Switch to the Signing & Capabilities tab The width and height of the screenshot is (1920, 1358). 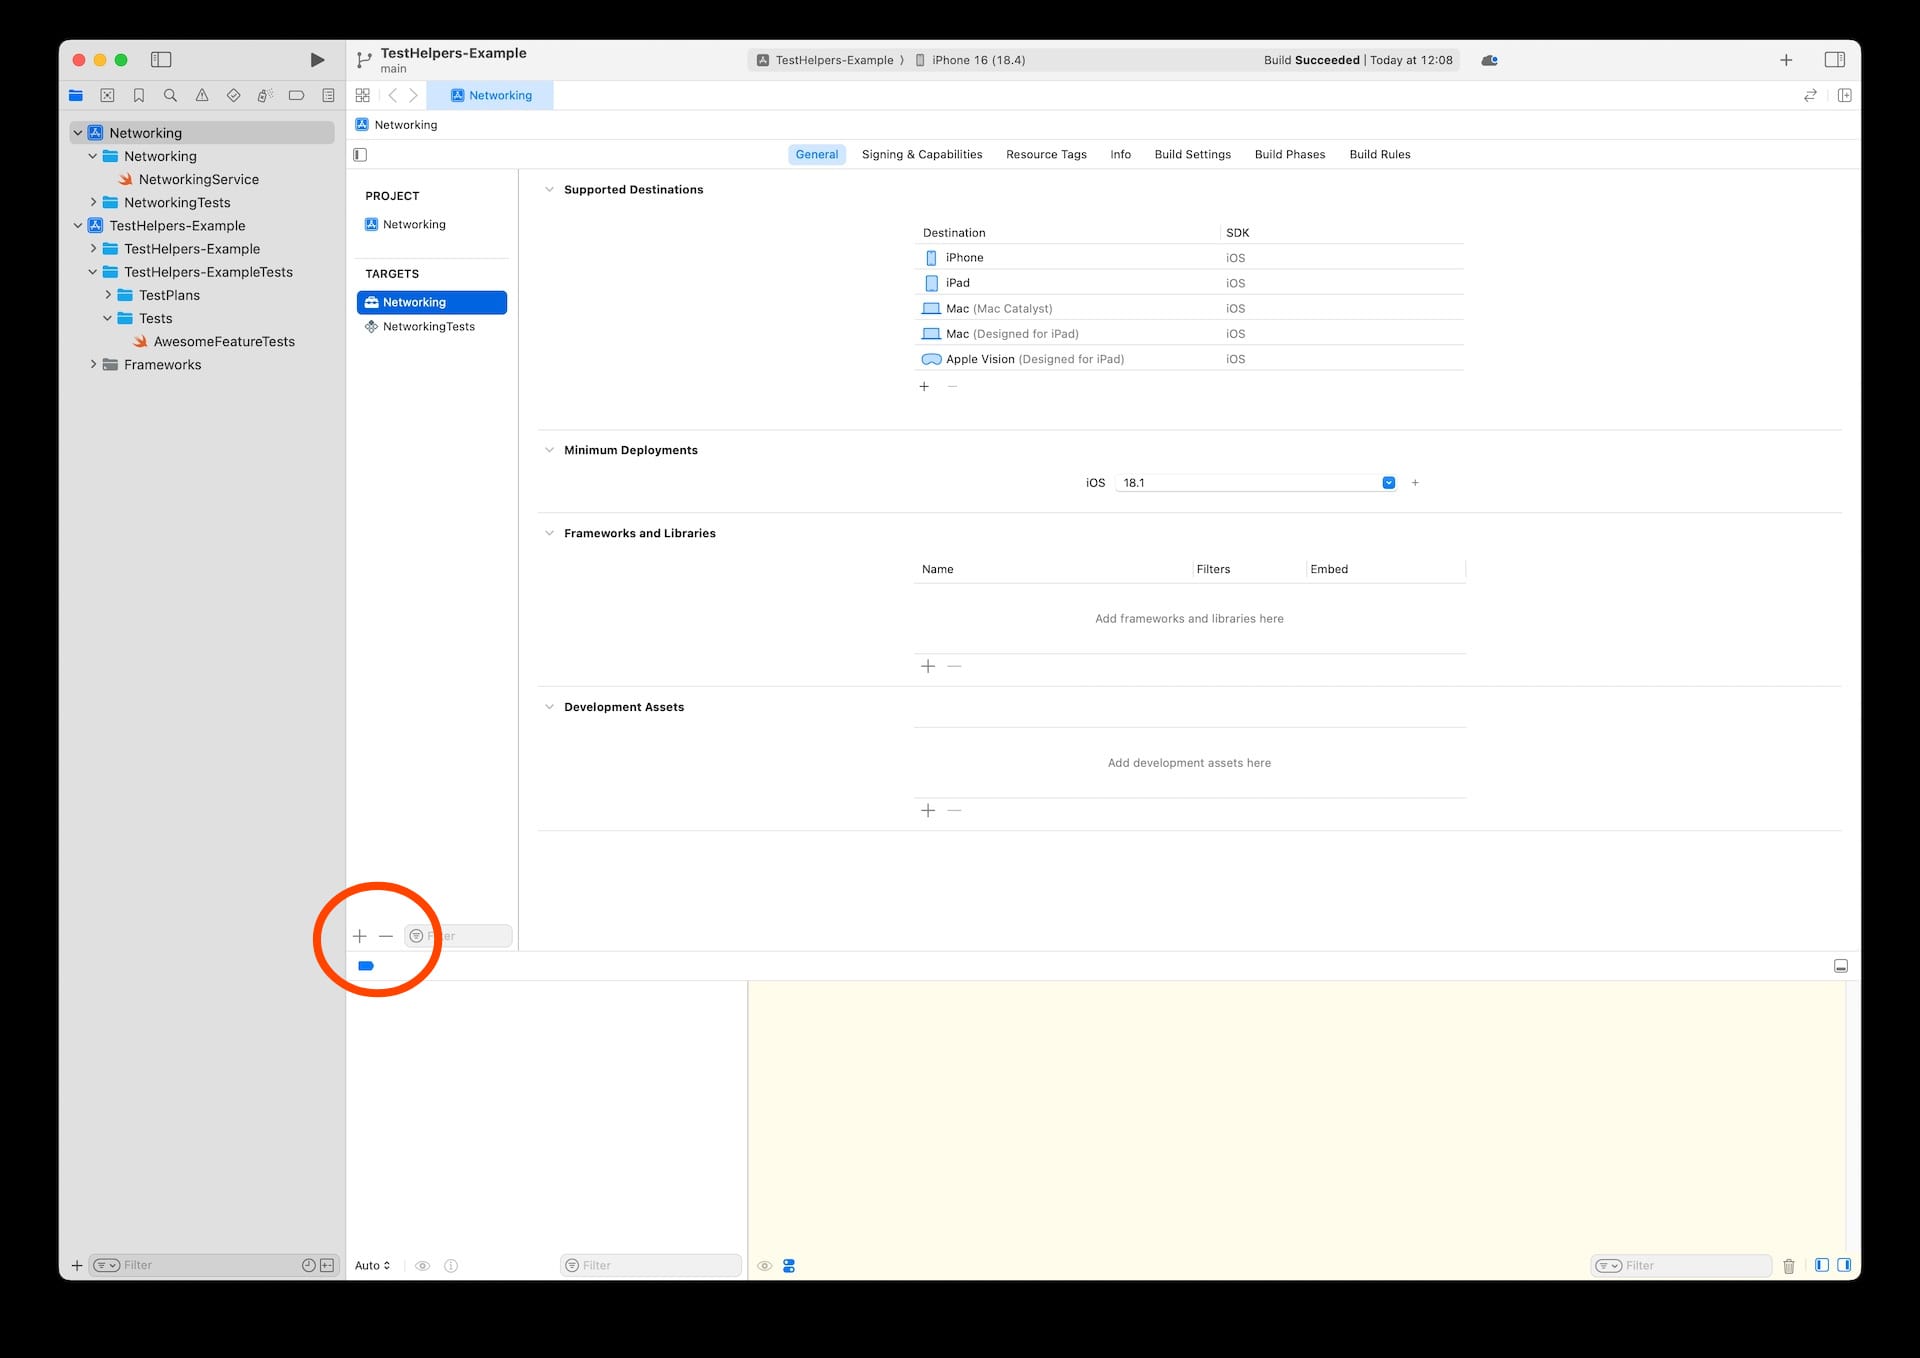click(x=922, y=154)
